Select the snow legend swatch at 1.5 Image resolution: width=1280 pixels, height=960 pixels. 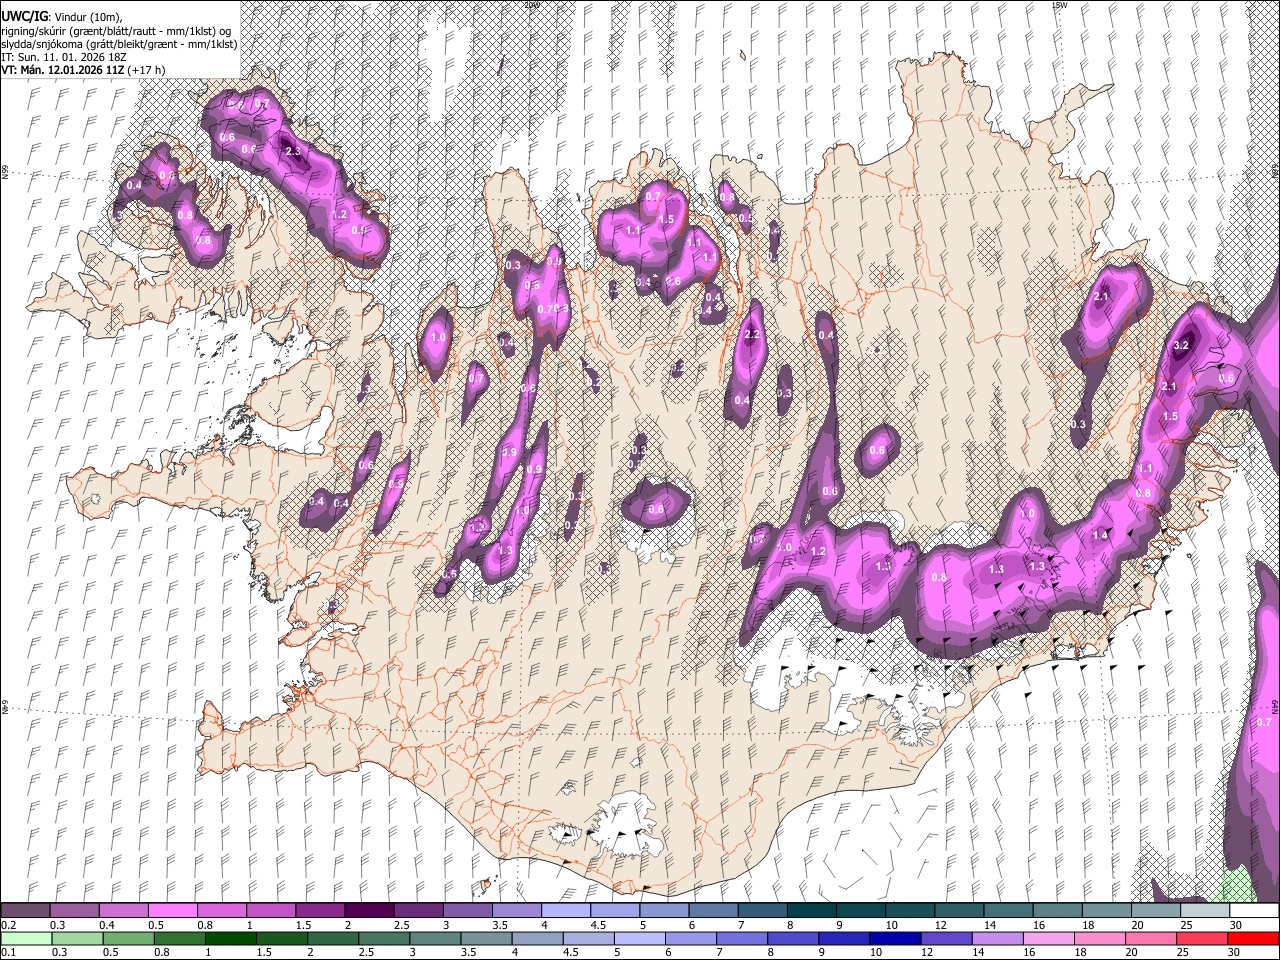[x=319, y=911]
